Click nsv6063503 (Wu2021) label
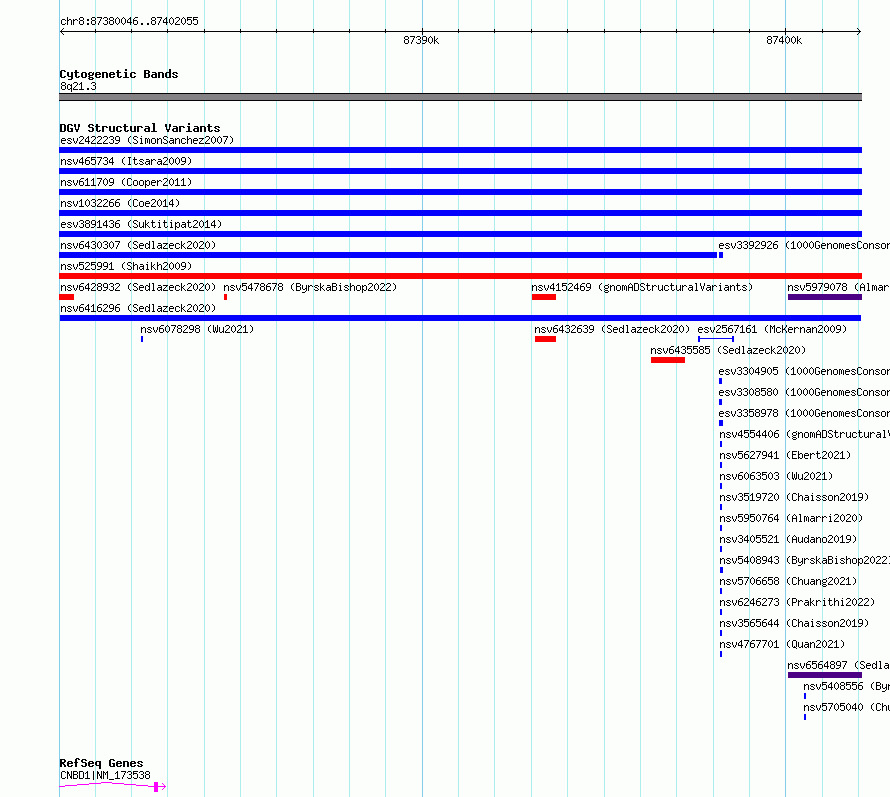890x797 pixels. click(776, 476)
